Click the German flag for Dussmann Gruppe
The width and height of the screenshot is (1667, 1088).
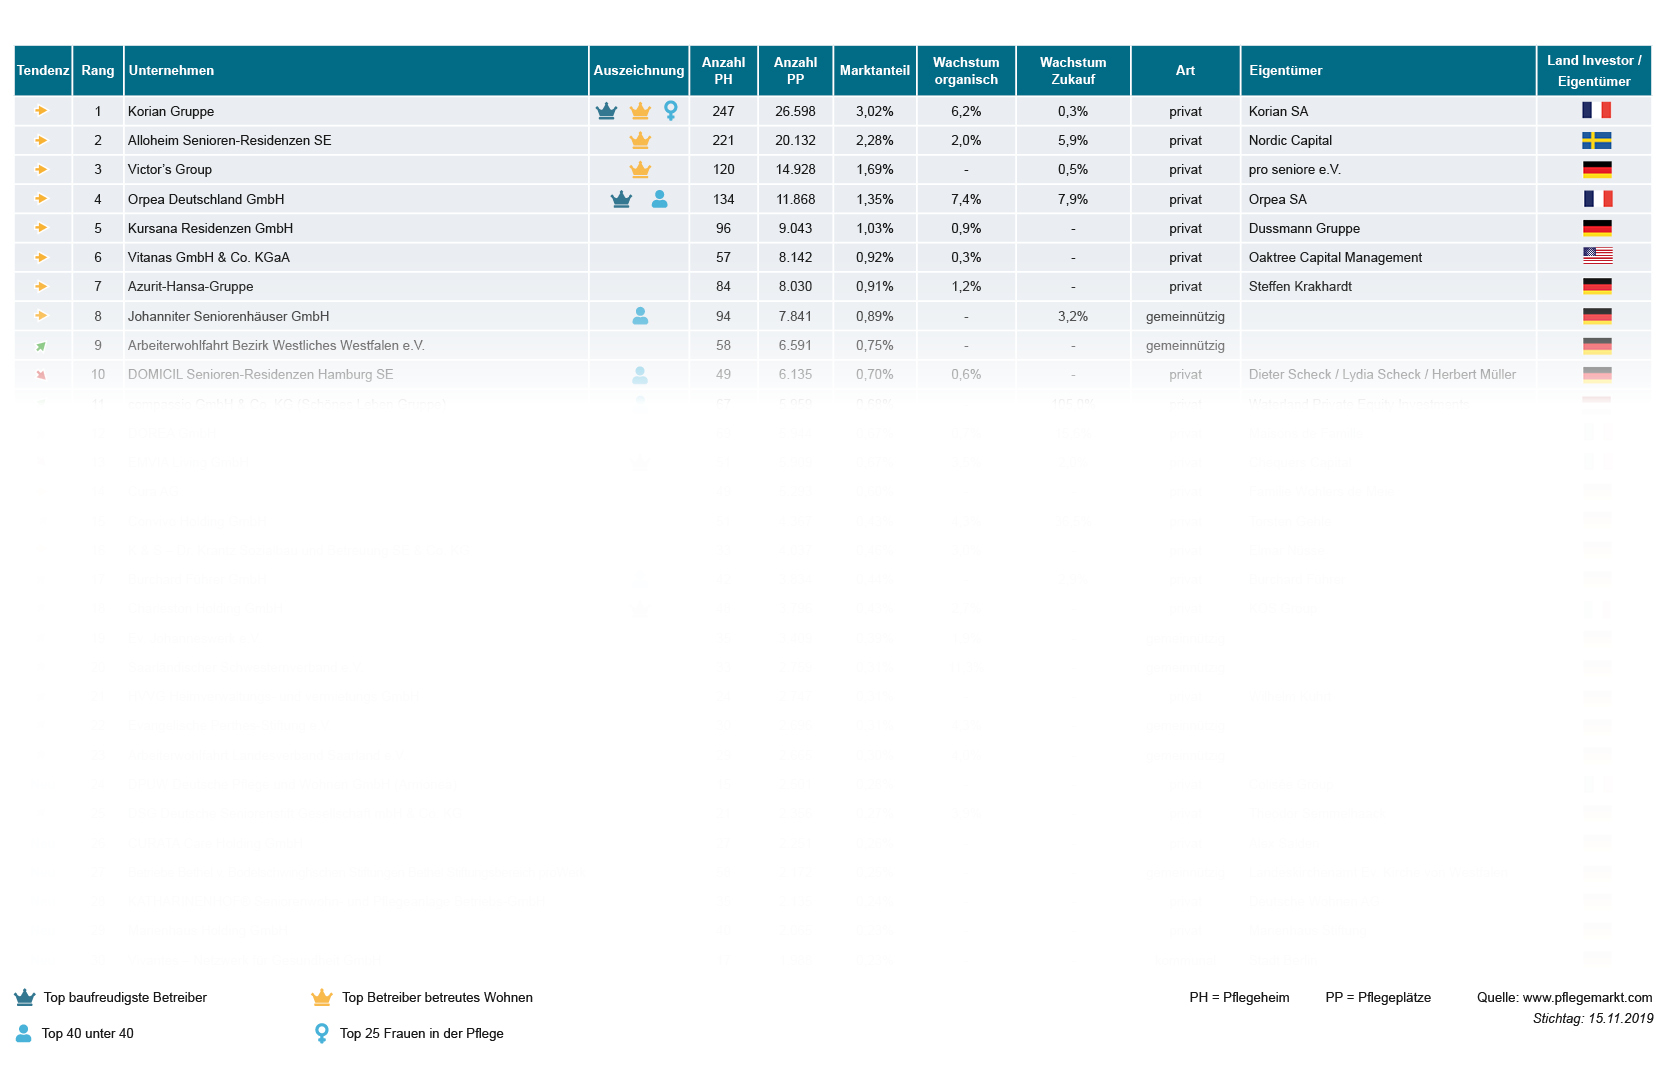pos(1597,228)
